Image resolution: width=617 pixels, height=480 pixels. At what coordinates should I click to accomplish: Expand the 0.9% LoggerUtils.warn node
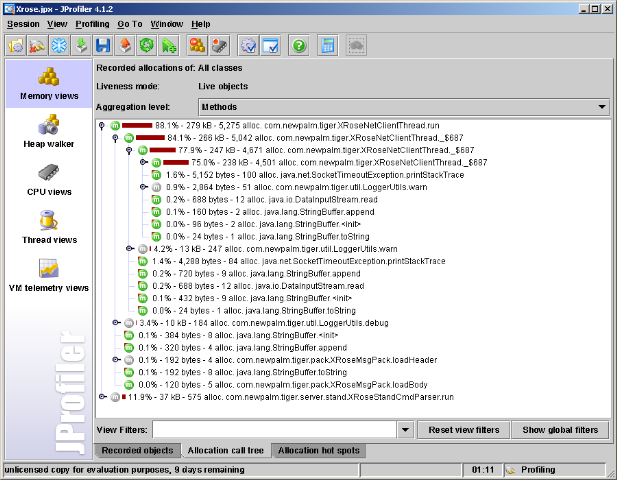(144, 187)
